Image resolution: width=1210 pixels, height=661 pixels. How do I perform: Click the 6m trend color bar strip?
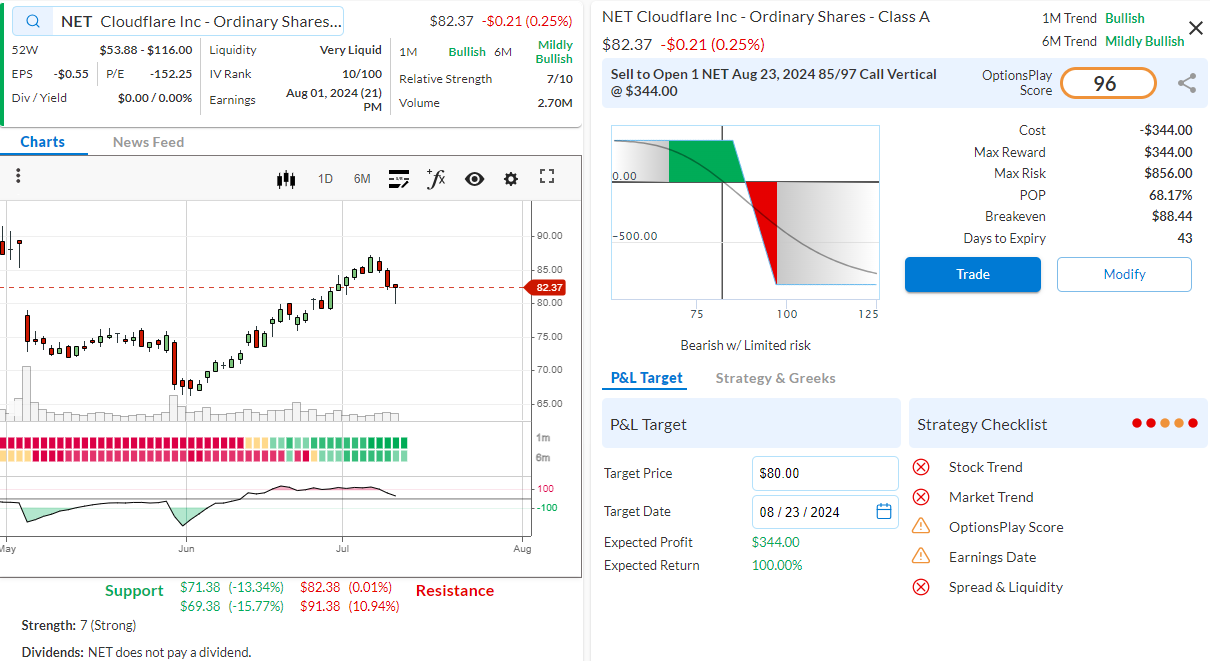[x=203, y=456]
